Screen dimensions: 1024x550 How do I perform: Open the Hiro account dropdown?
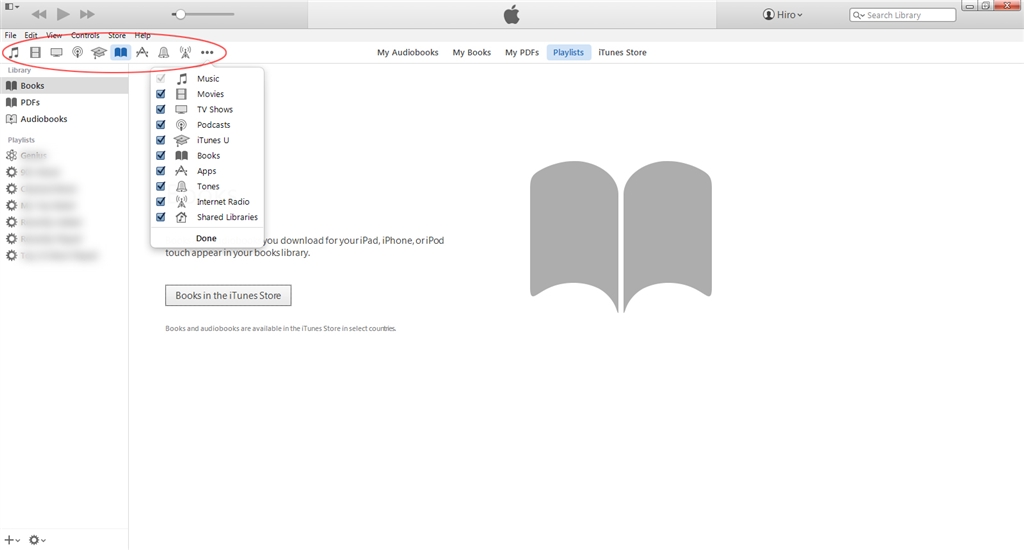pos(783,14)
